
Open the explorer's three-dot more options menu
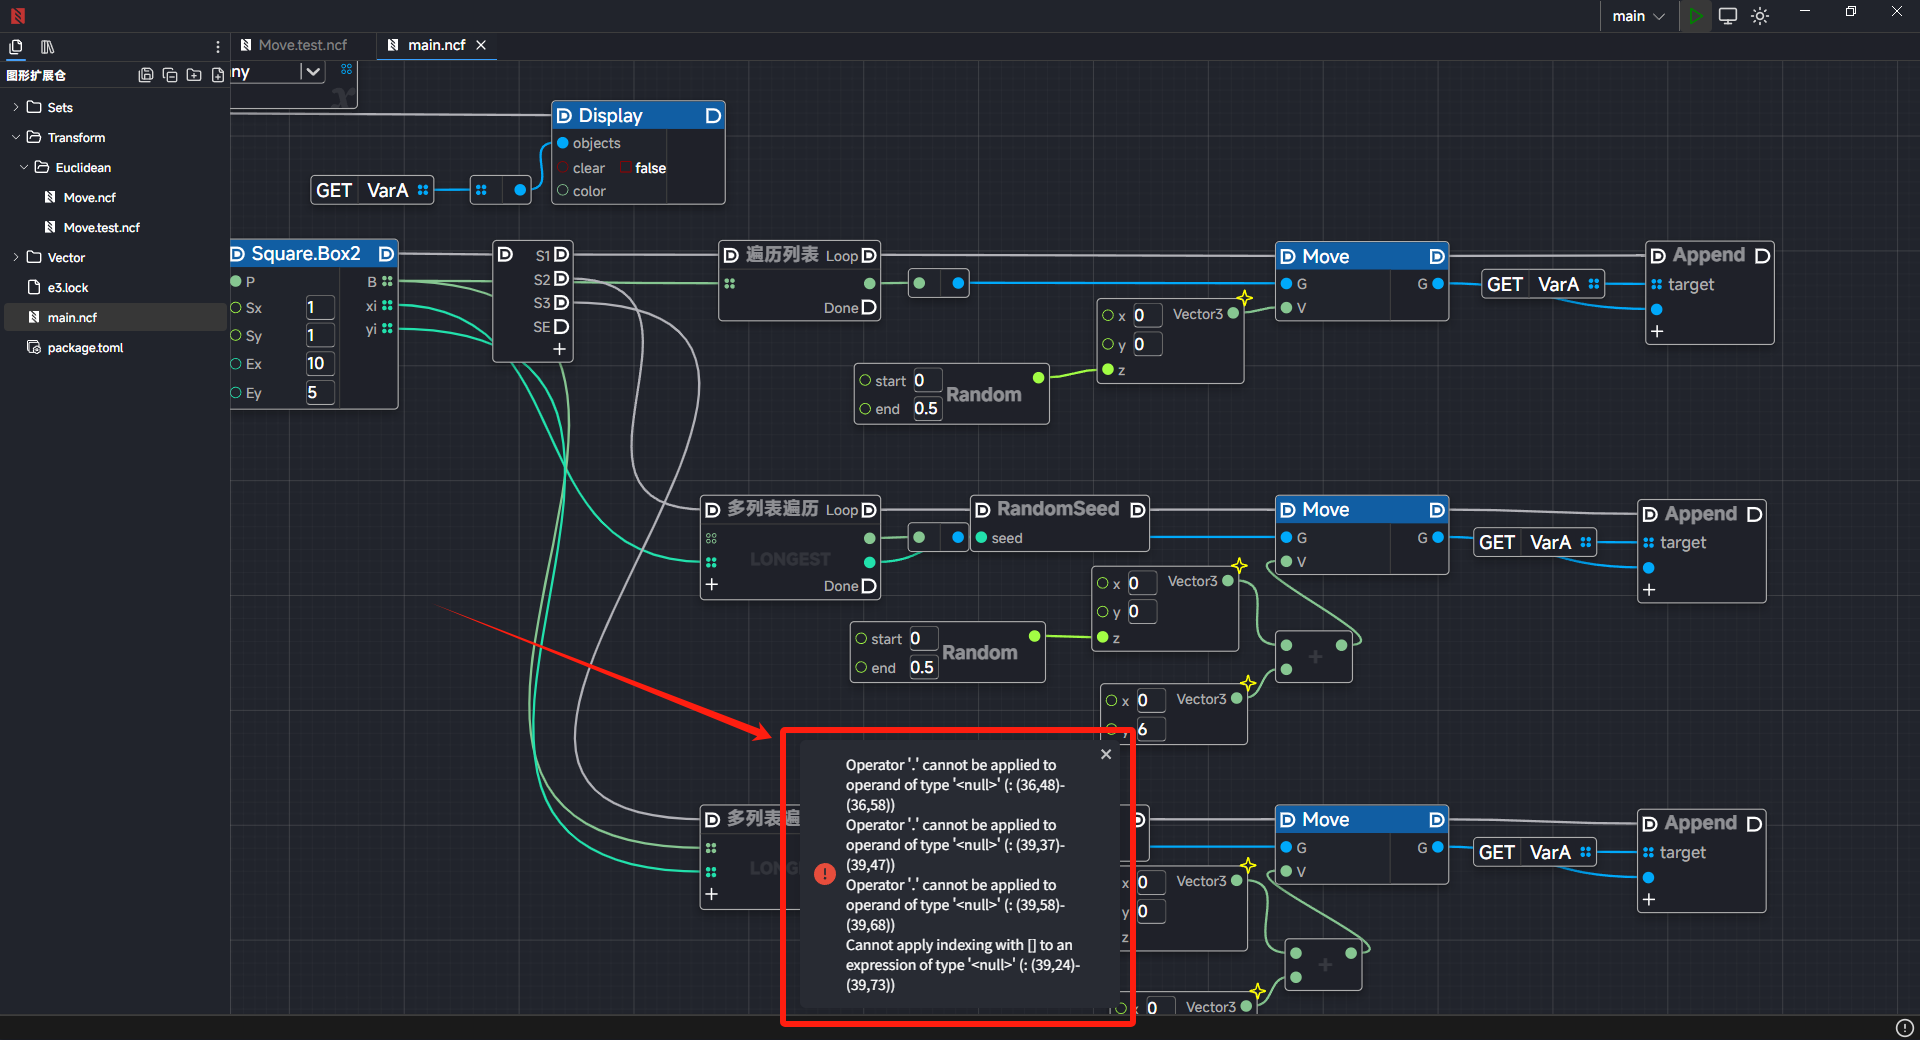coord(218,47)
